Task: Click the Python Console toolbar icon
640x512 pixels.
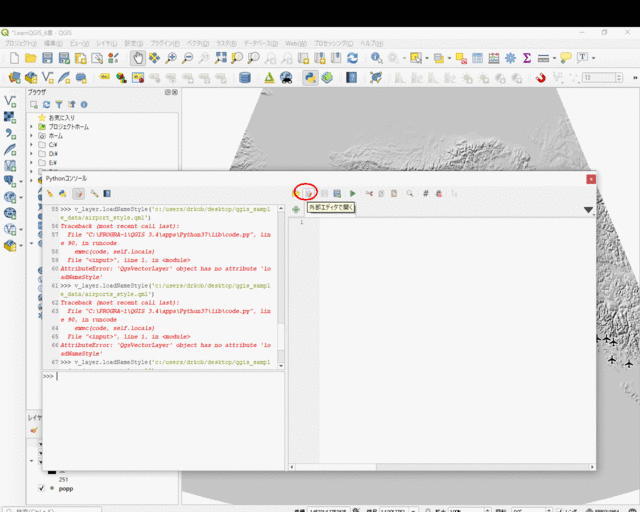Action: click(310, 78)
